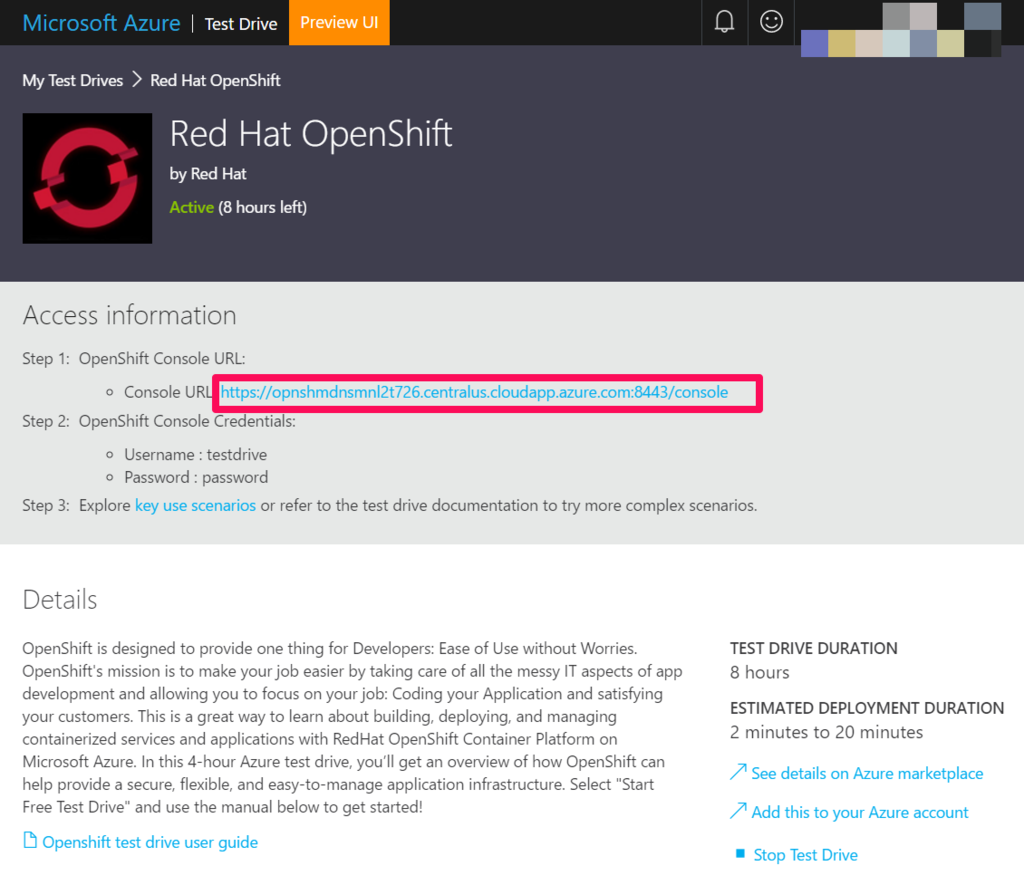Click the 'Active' status text
The height and width of the screenshot is (885, 1024).
[x=191, y=207]
